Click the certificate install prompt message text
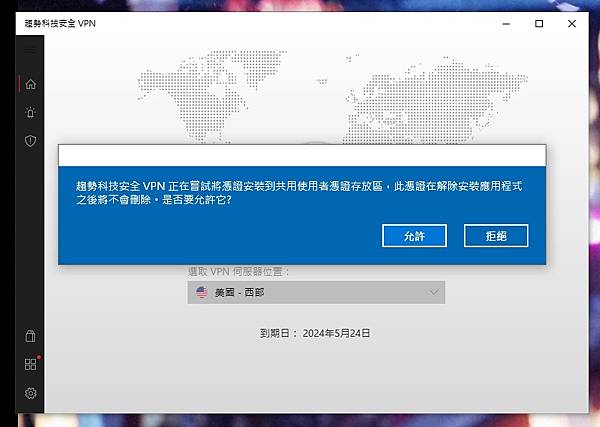The width and height of the screenshot is (600, 427). tap(299, 192)
